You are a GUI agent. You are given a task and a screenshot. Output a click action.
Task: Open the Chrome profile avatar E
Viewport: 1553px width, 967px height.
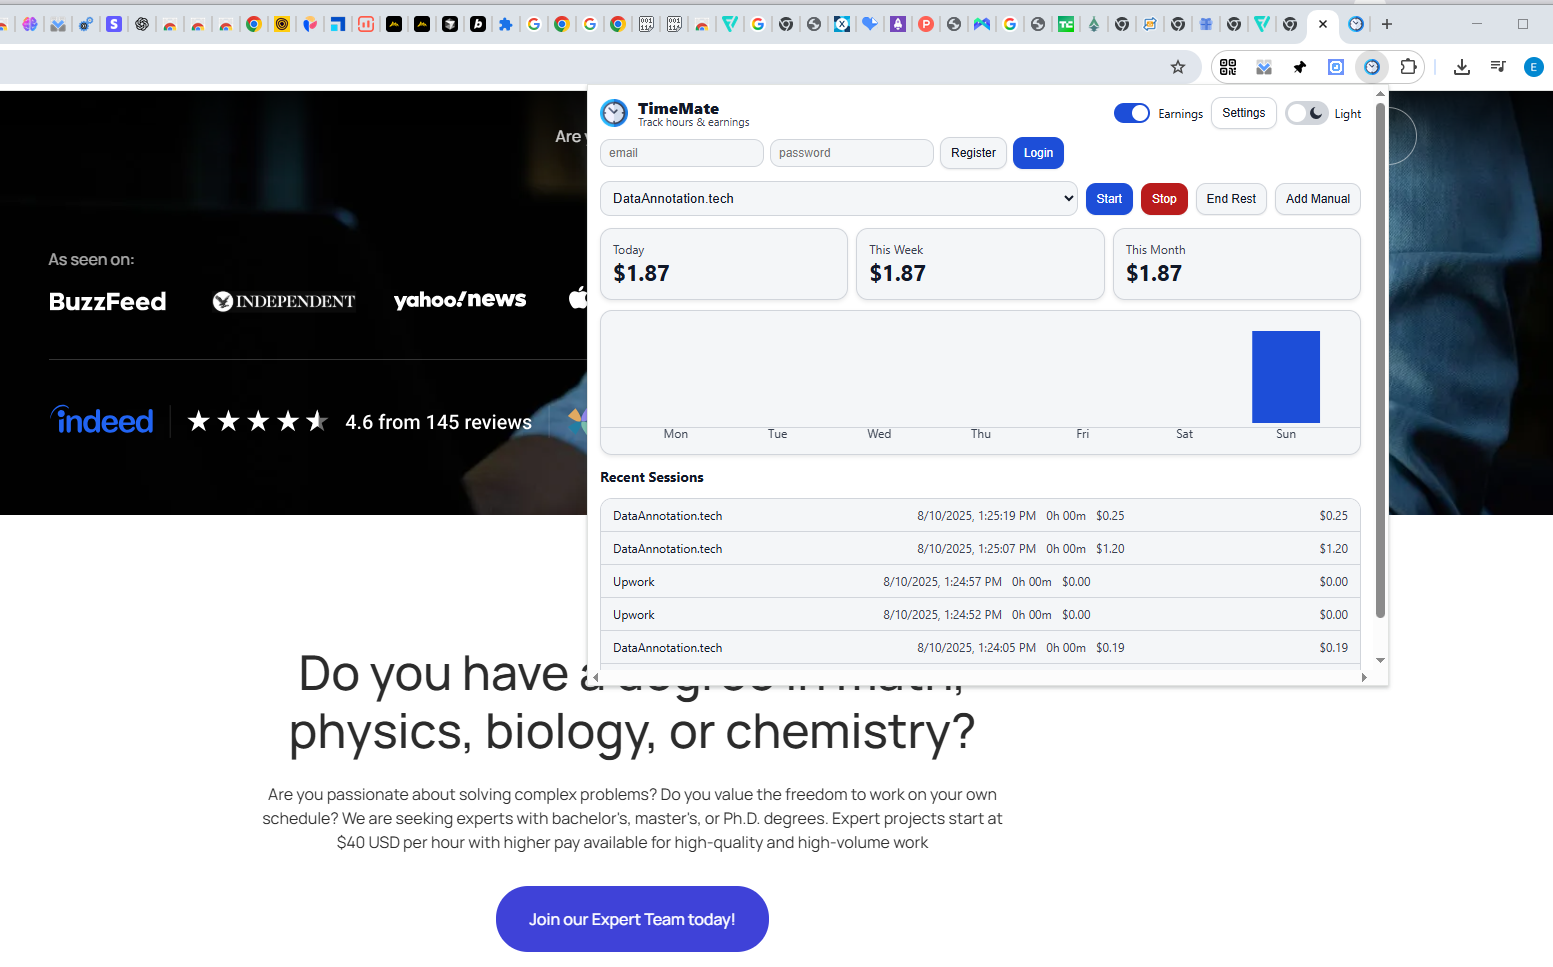click(x=1533, y=67)
